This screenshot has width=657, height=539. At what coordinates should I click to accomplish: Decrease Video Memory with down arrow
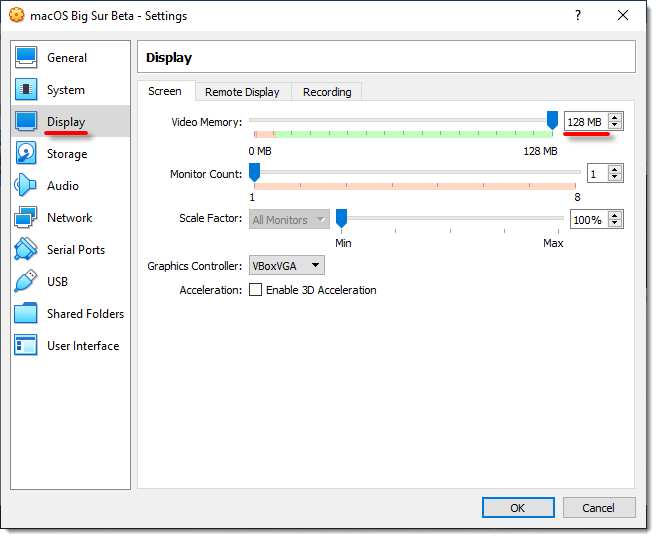tap(614, 125)
